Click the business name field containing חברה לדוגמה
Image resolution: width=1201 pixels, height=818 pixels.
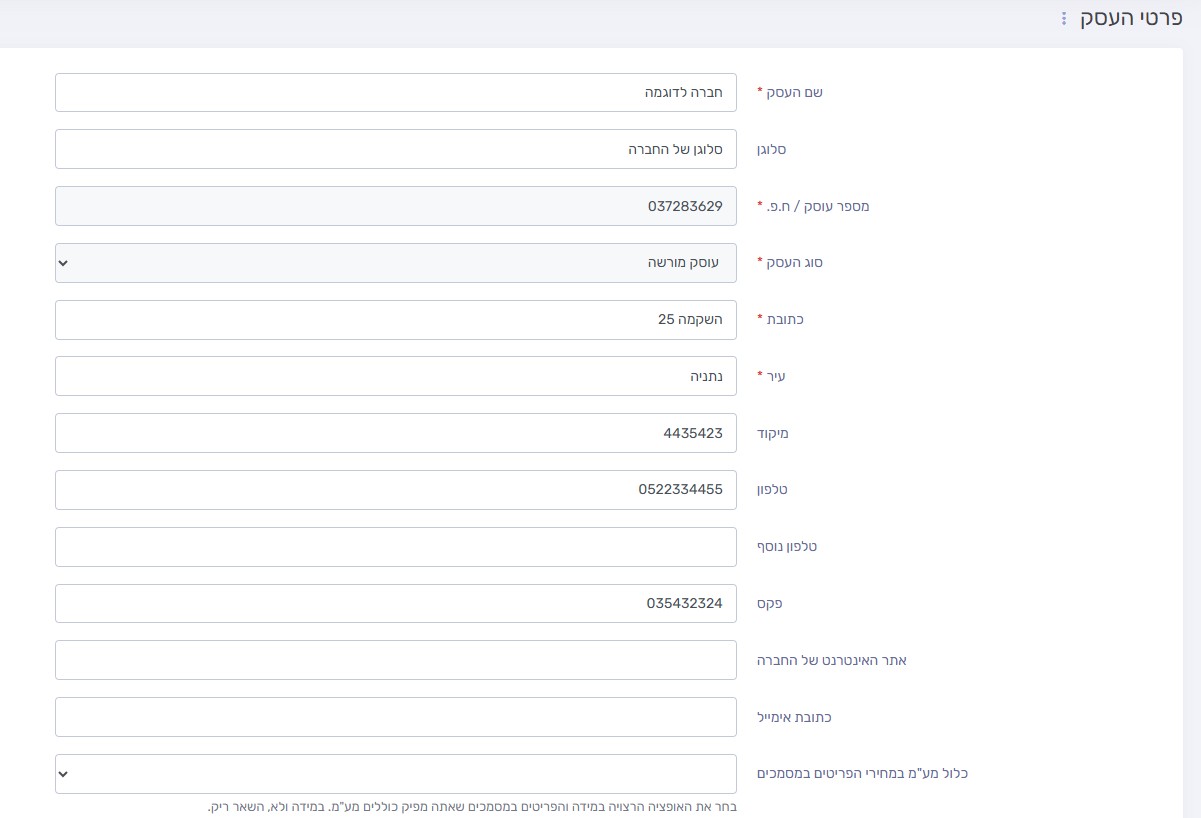tap(395, 92)
